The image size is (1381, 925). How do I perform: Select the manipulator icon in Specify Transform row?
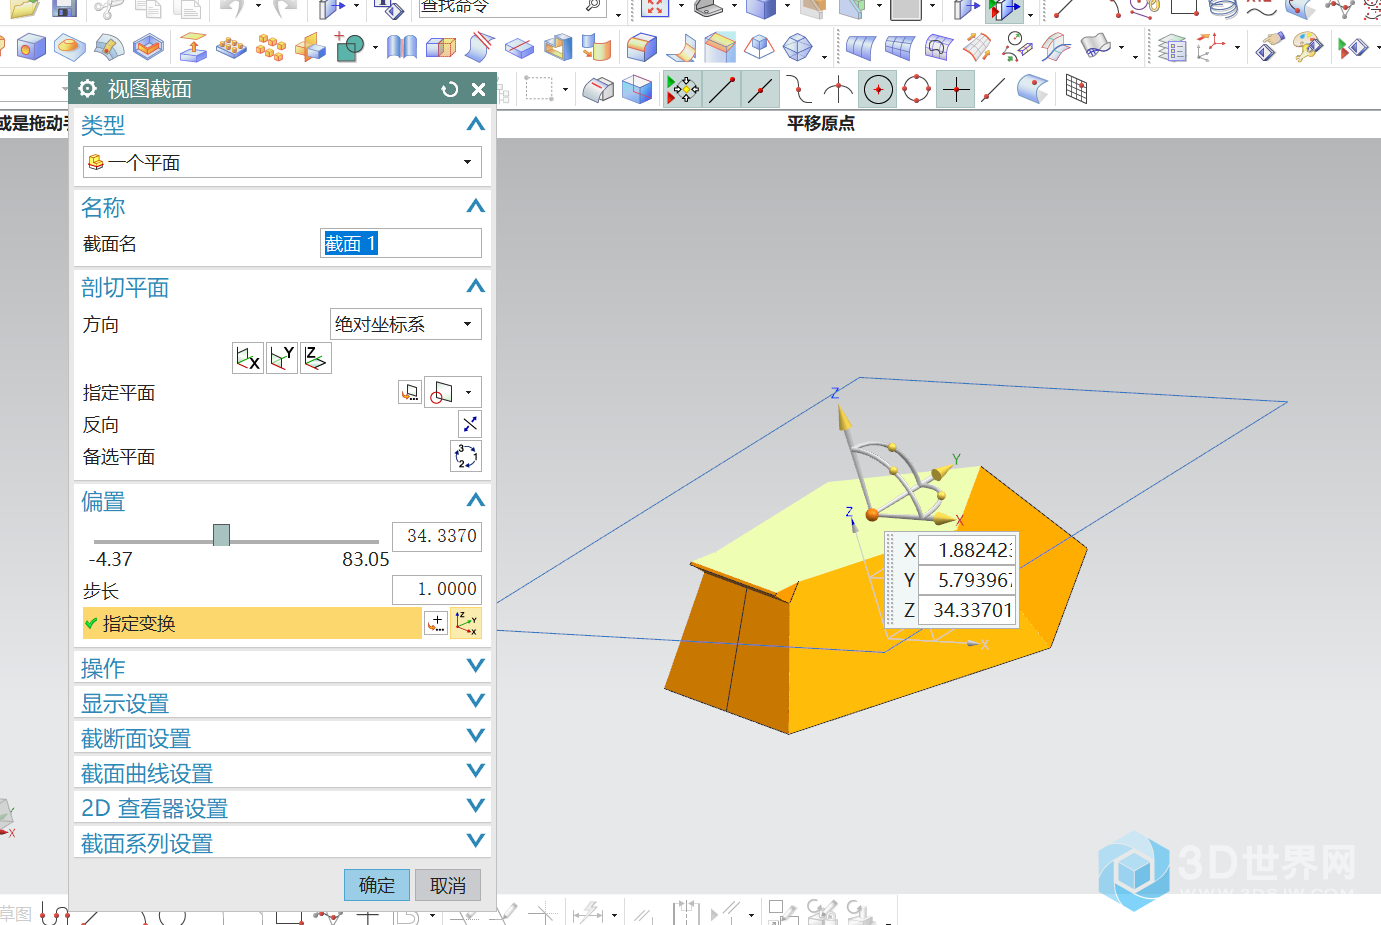point(466,623)
